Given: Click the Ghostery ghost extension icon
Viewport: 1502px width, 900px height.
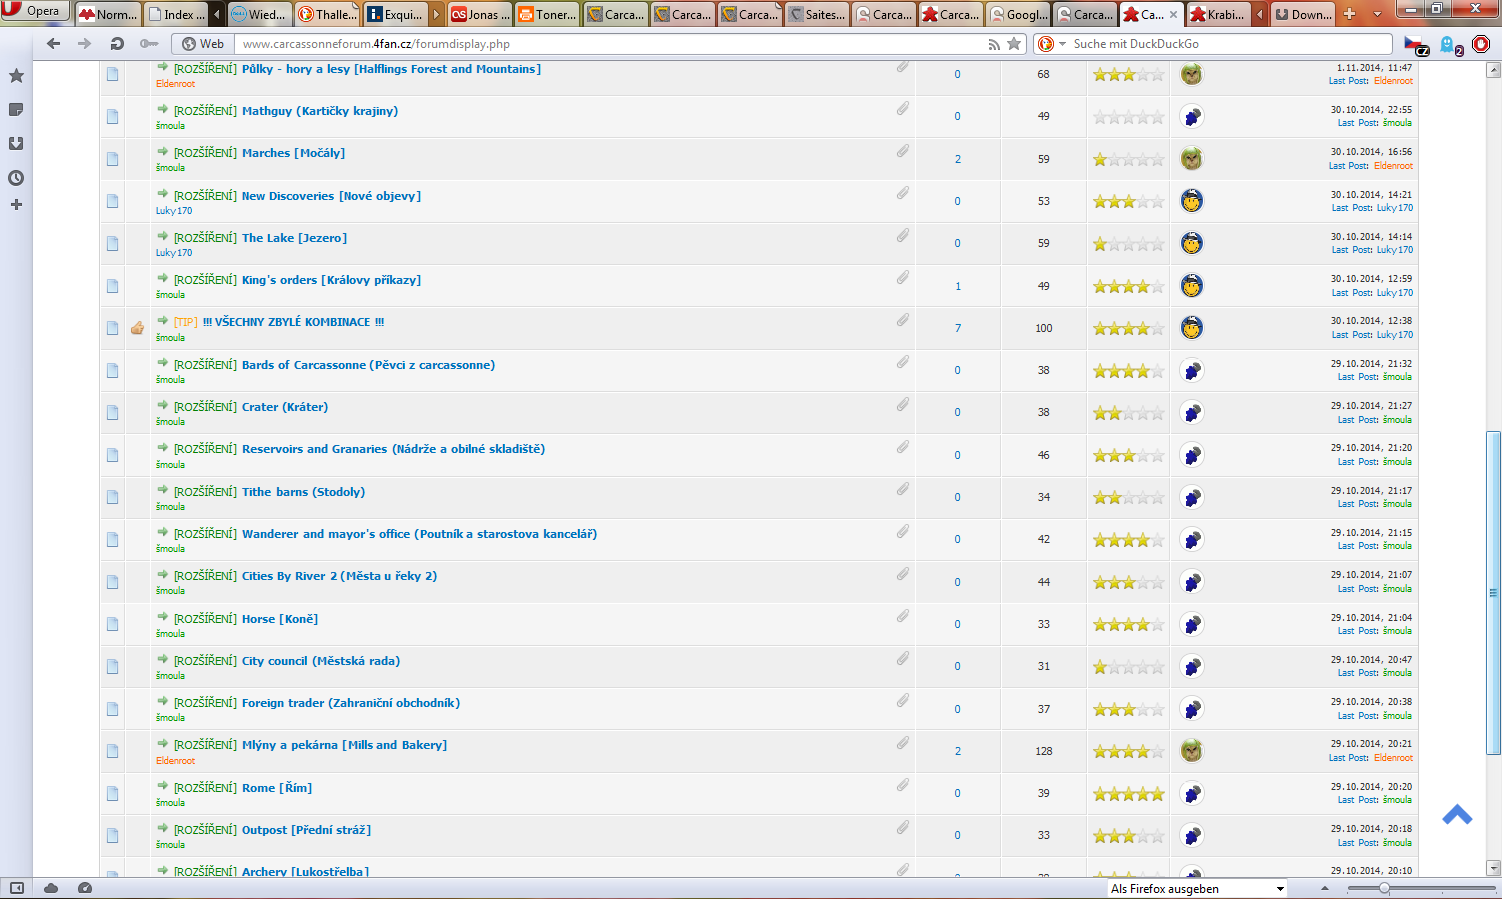Looking at the screenshot, I should tap(1449, 44).
